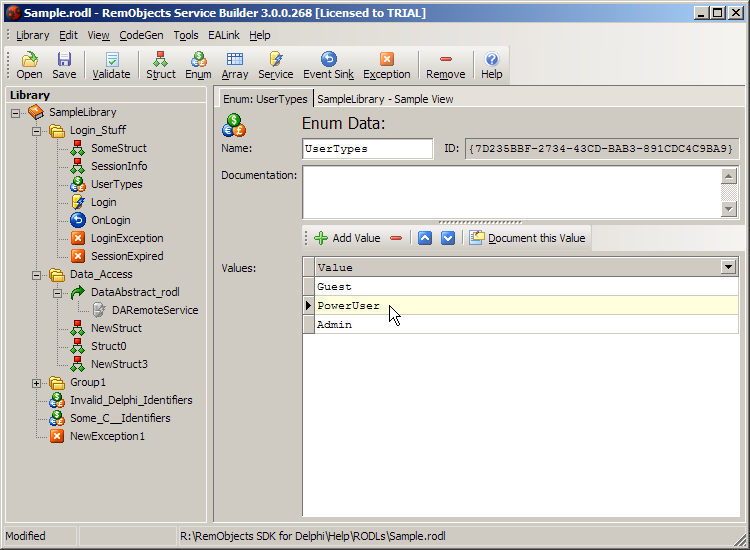Switch to SampleLibrary - Sample View tab
The height and width of the screenshot is (550, 750).
385,99
